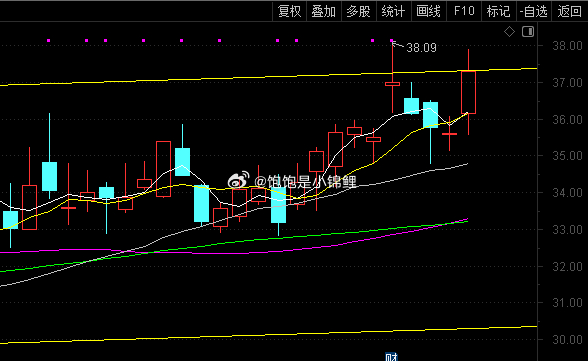Click the 38.00 price axis label
This screenshot has height=361, width=588.
click(567, 46)
